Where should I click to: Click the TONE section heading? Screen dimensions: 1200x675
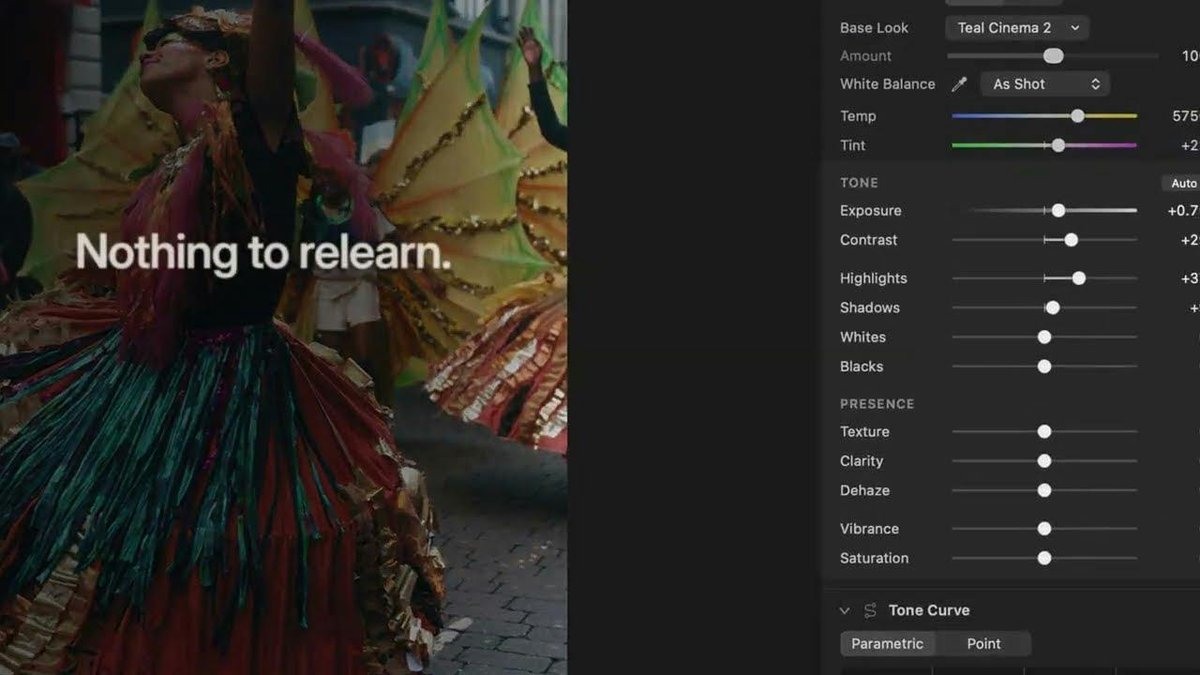click(859, 183)
